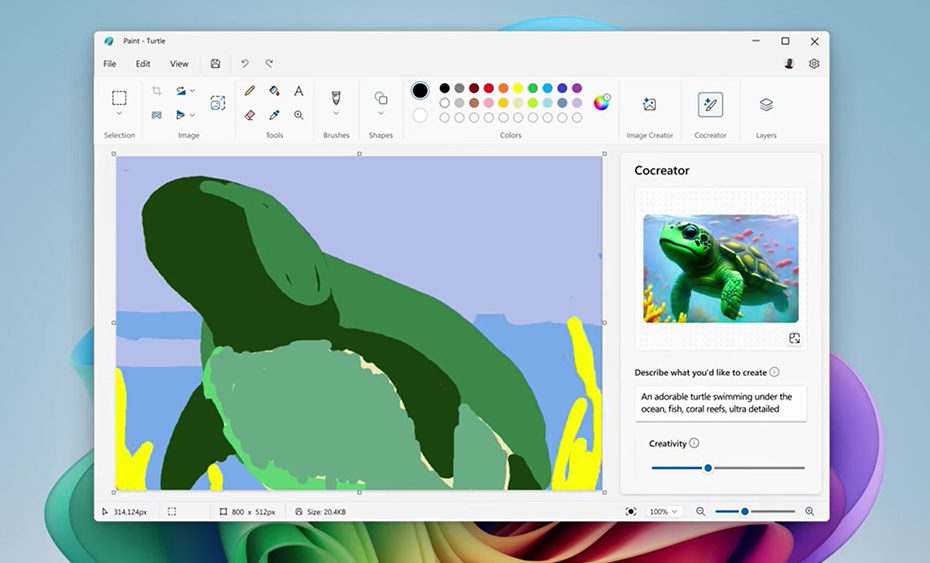Click the Rotate image icon
The height and width of the screenshot is (563, 930).
pos(180,90)
